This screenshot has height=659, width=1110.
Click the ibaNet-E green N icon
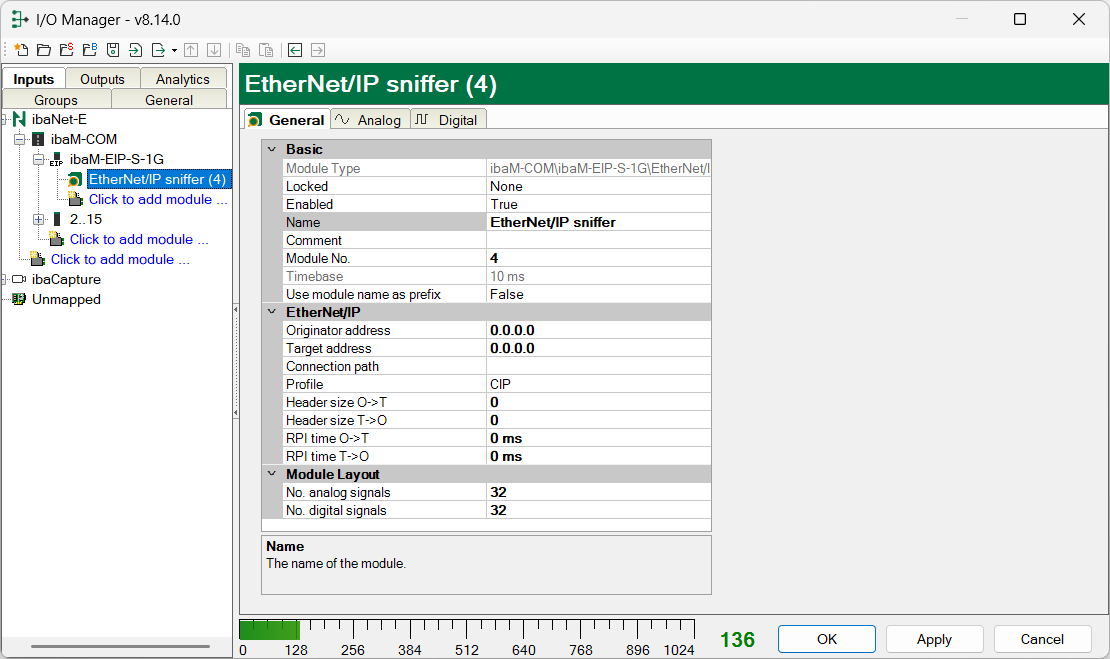[20, 120]
